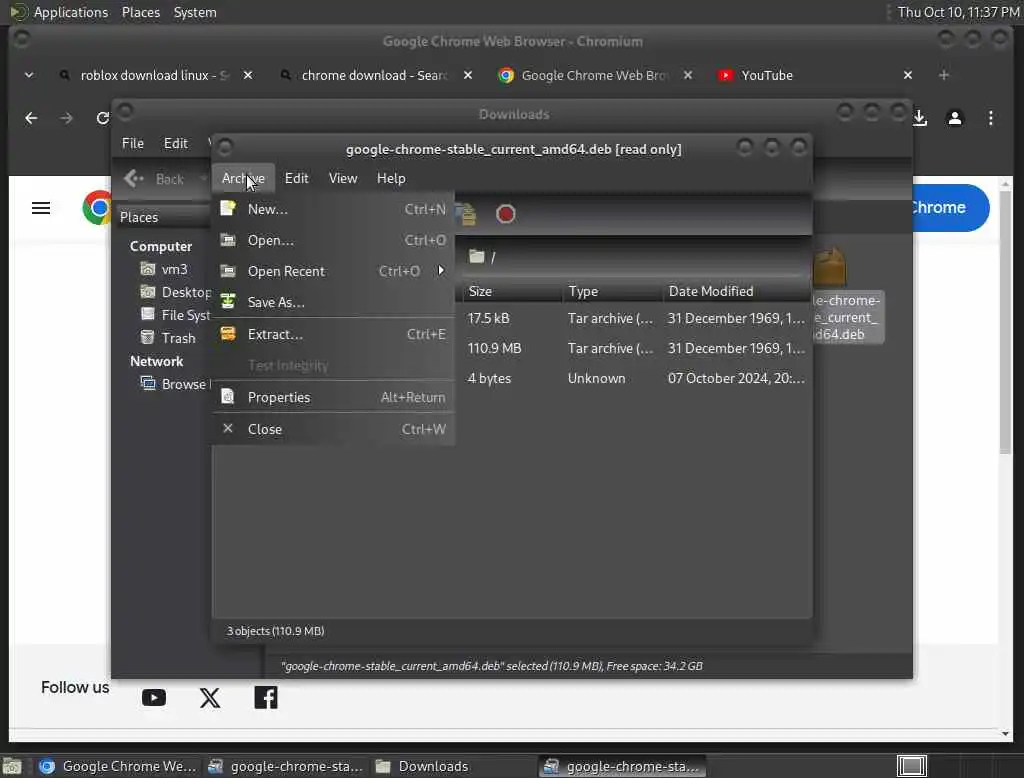Open Facebook follow-us icon

(266, 698)
